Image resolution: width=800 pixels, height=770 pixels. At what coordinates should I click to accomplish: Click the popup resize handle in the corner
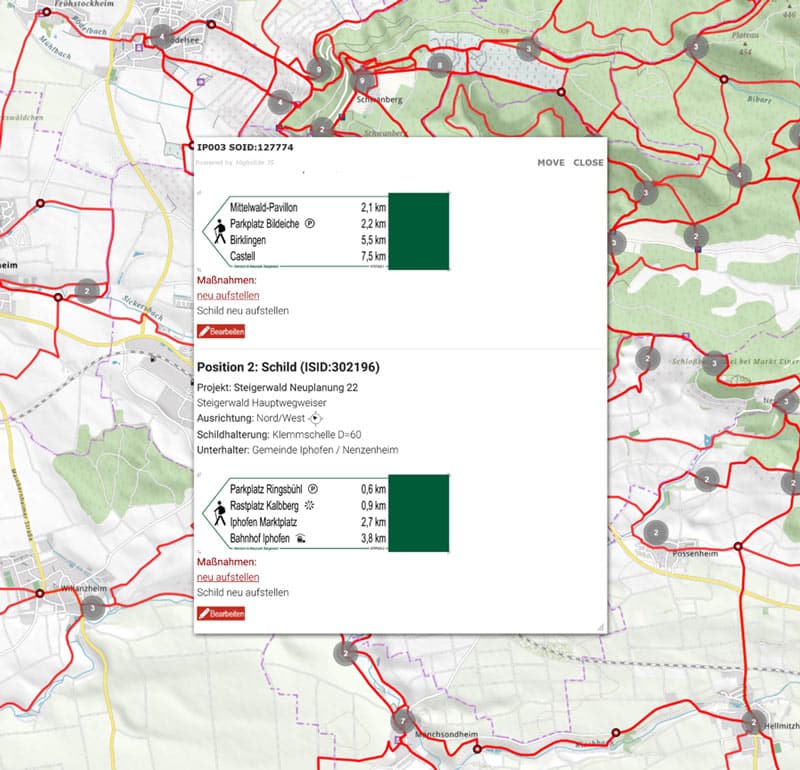tap(601, 626)
